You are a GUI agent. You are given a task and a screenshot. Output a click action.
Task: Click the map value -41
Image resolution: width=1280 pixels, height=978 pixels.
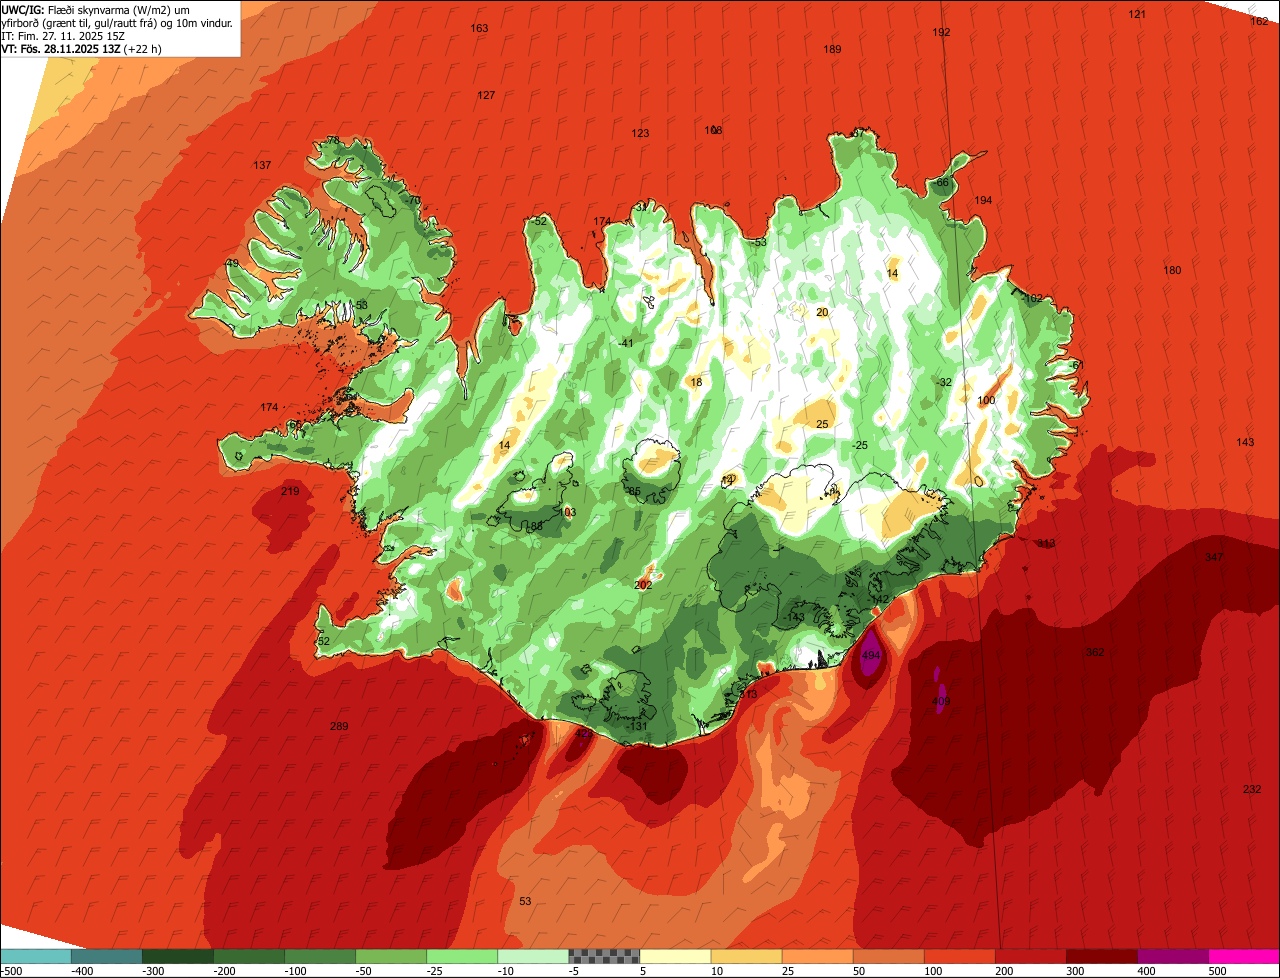coord(626,343)
